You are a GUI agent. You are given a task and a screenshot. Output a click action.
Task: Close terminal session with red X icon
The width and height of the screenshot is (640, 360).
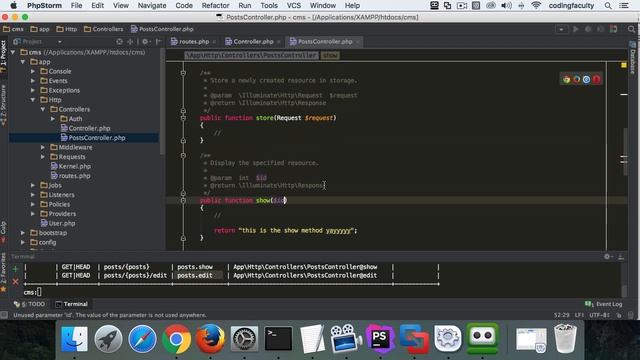coord(16,282)
